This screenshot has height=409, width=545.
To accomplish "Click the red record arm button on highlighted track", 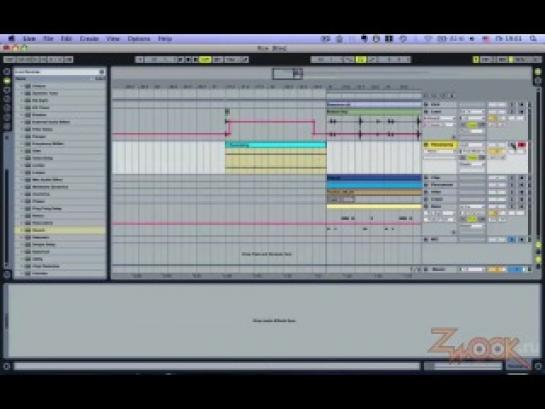I will point(521,145).
